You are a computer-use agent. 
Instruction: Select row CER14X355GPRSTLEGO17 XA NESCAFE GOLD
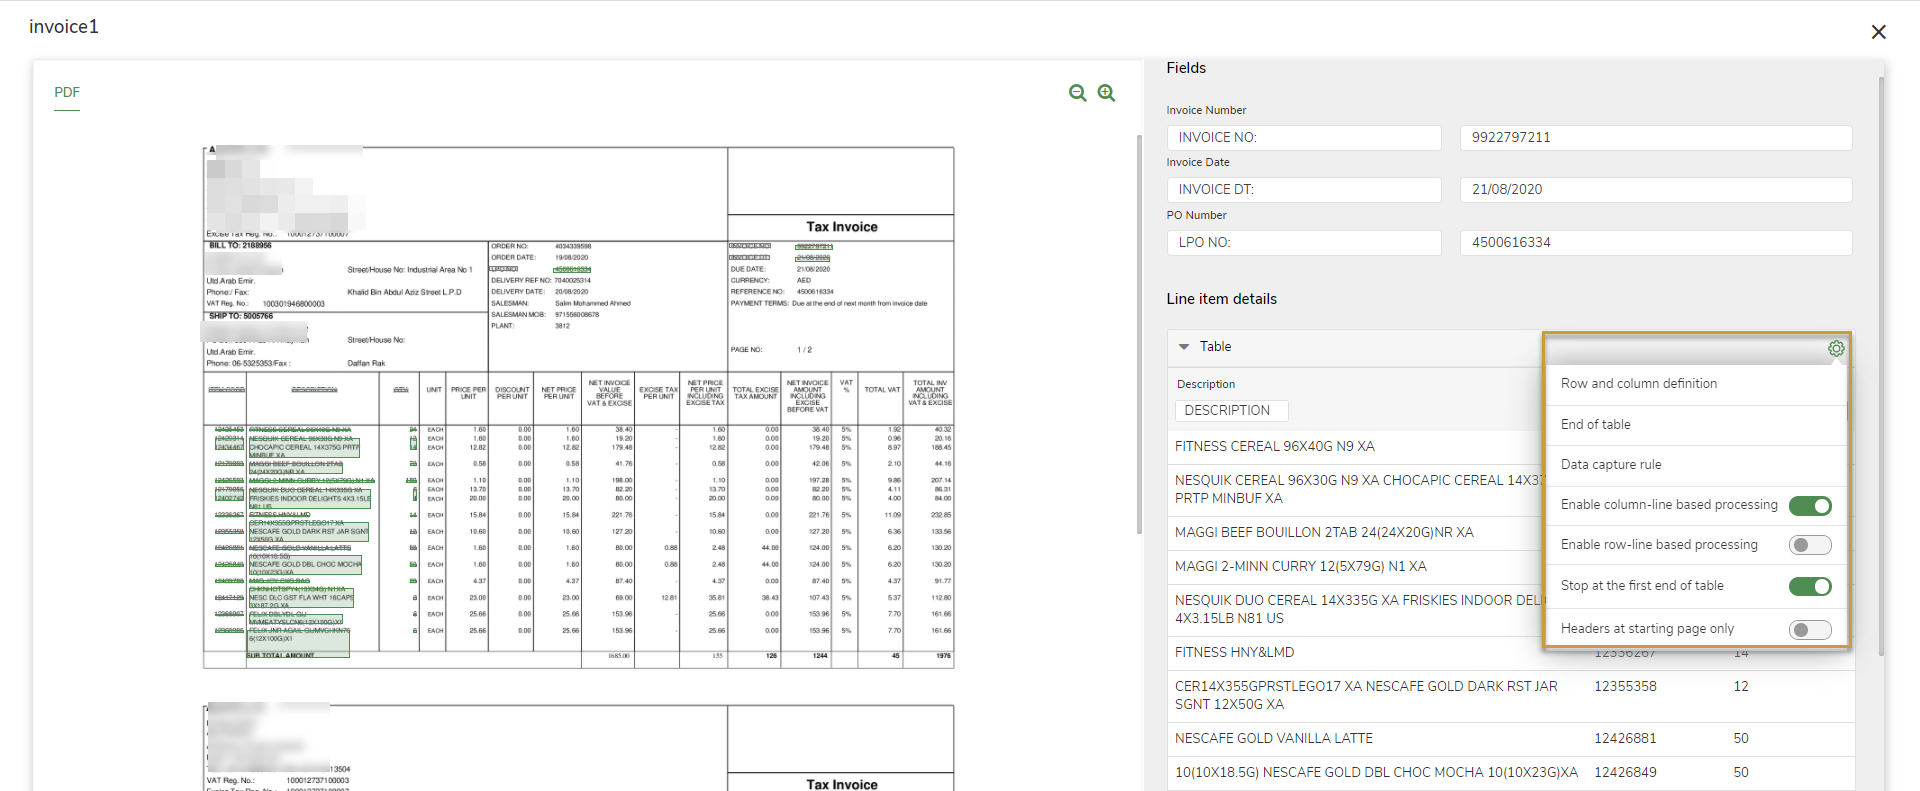tap(1510, 696)
